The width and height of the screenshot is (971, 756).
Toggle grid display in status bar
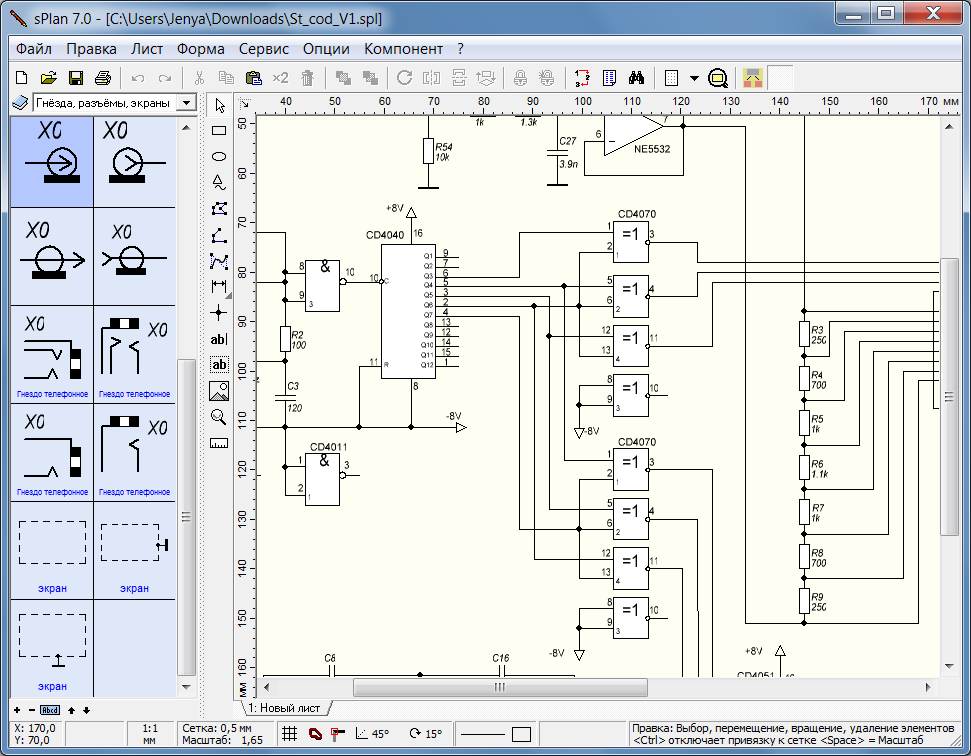point(289,734)
